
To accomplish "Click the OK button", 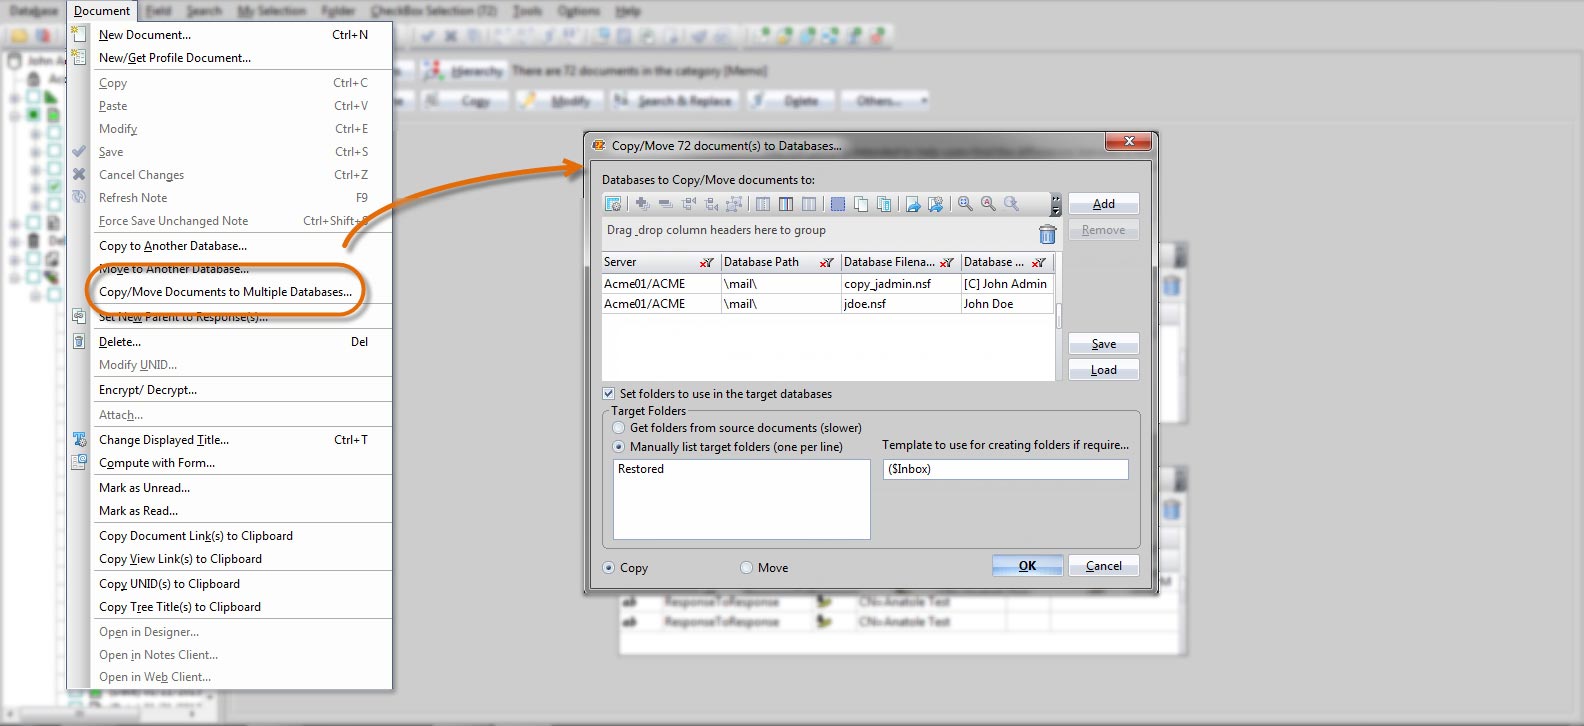I will [x=1027, y=566].
